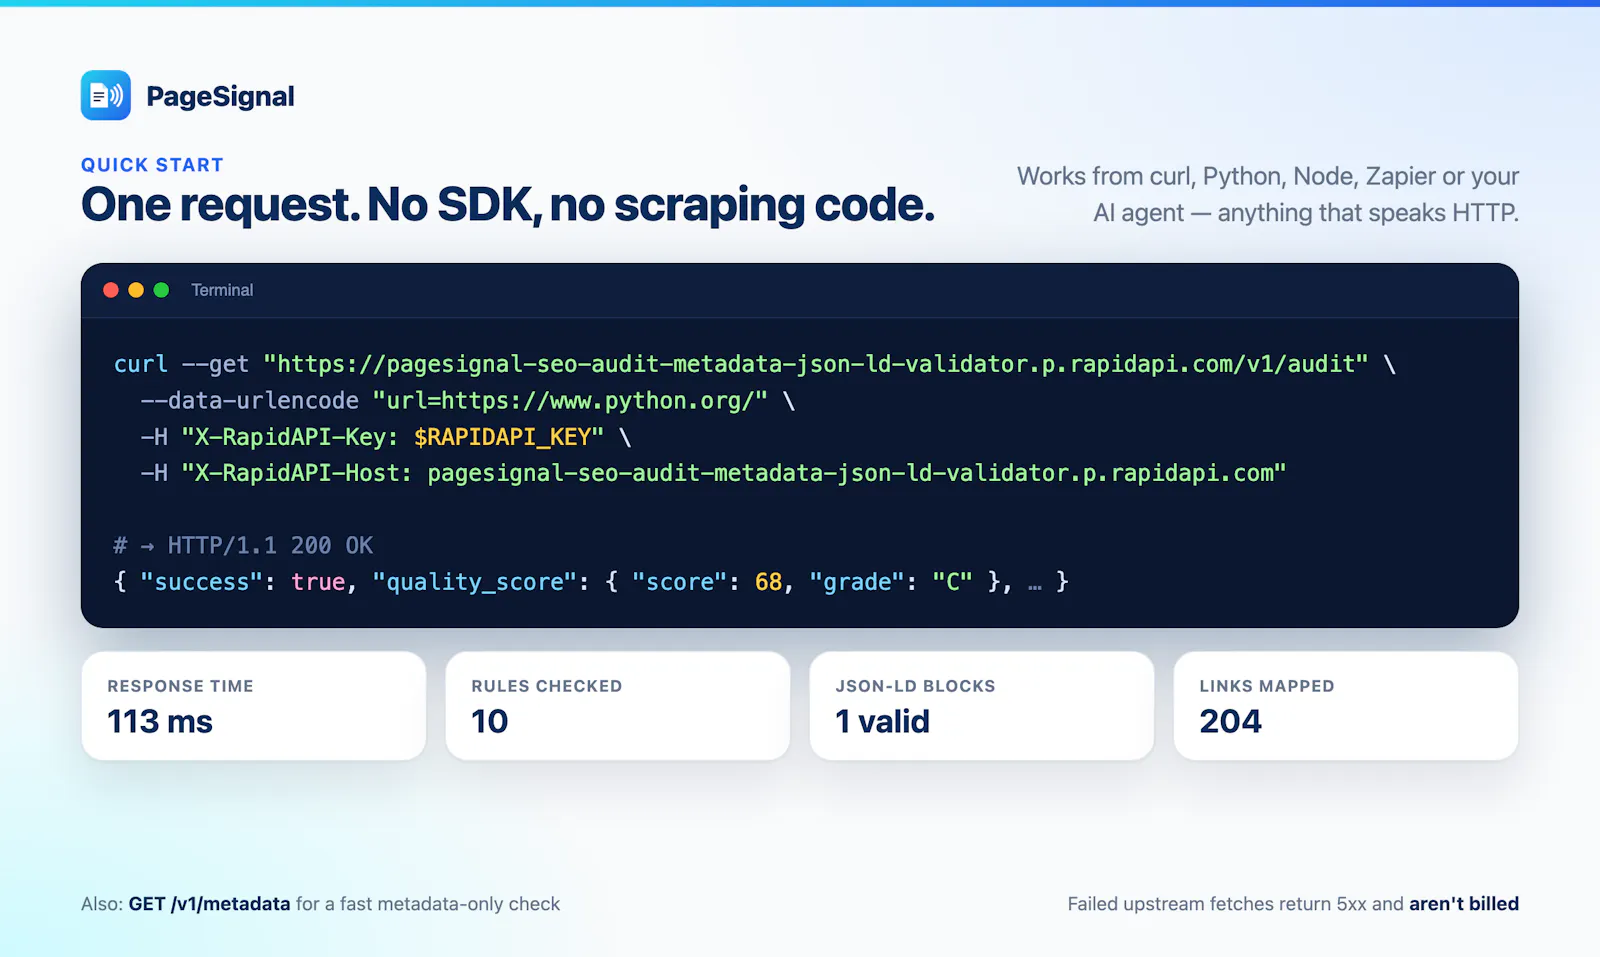This screenshot has height=957, width=1600.
Task: Open the Response Time 113 ms card
Action: 254,706
